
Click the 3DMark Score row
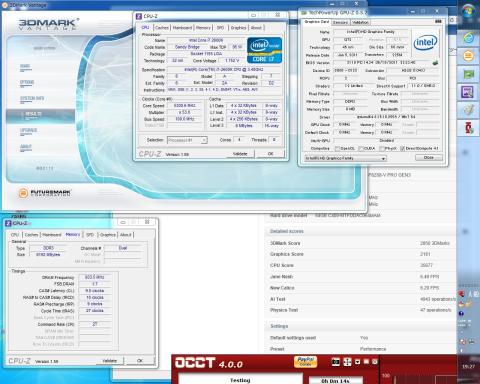(360, 243)
